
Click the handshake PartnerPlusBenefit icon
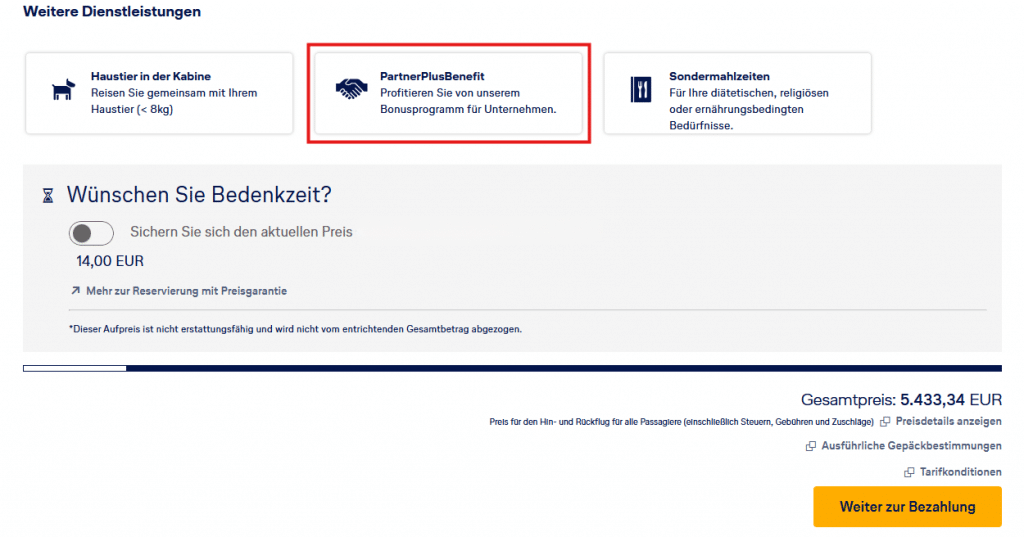click(351, 88)
